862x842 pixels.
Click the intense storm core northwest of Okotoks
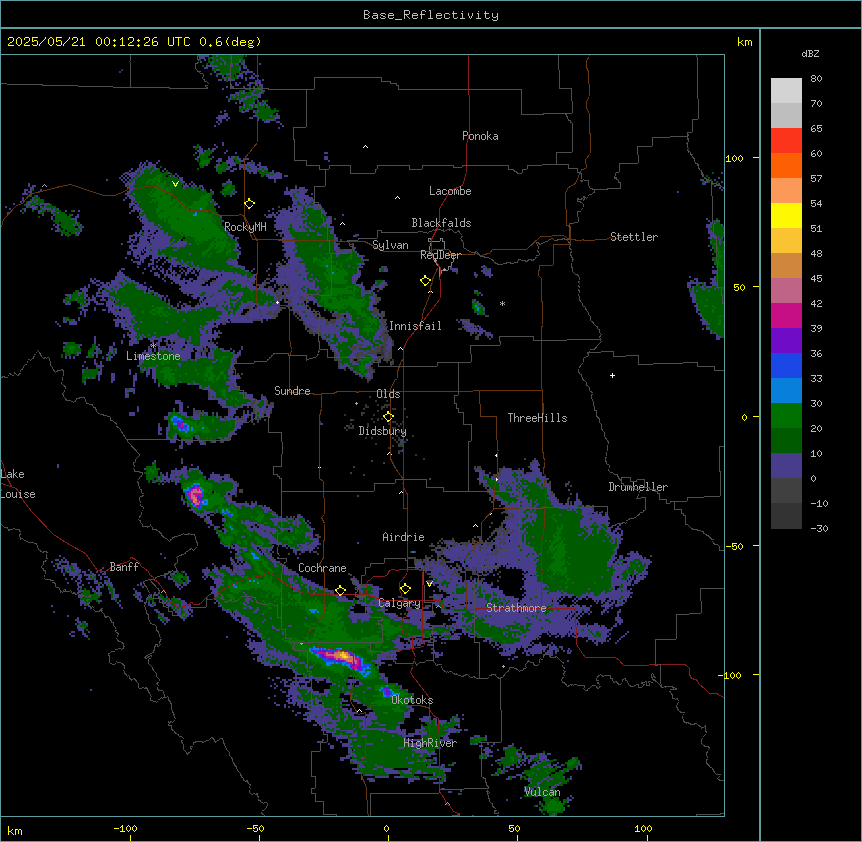[x=343, y=657]
